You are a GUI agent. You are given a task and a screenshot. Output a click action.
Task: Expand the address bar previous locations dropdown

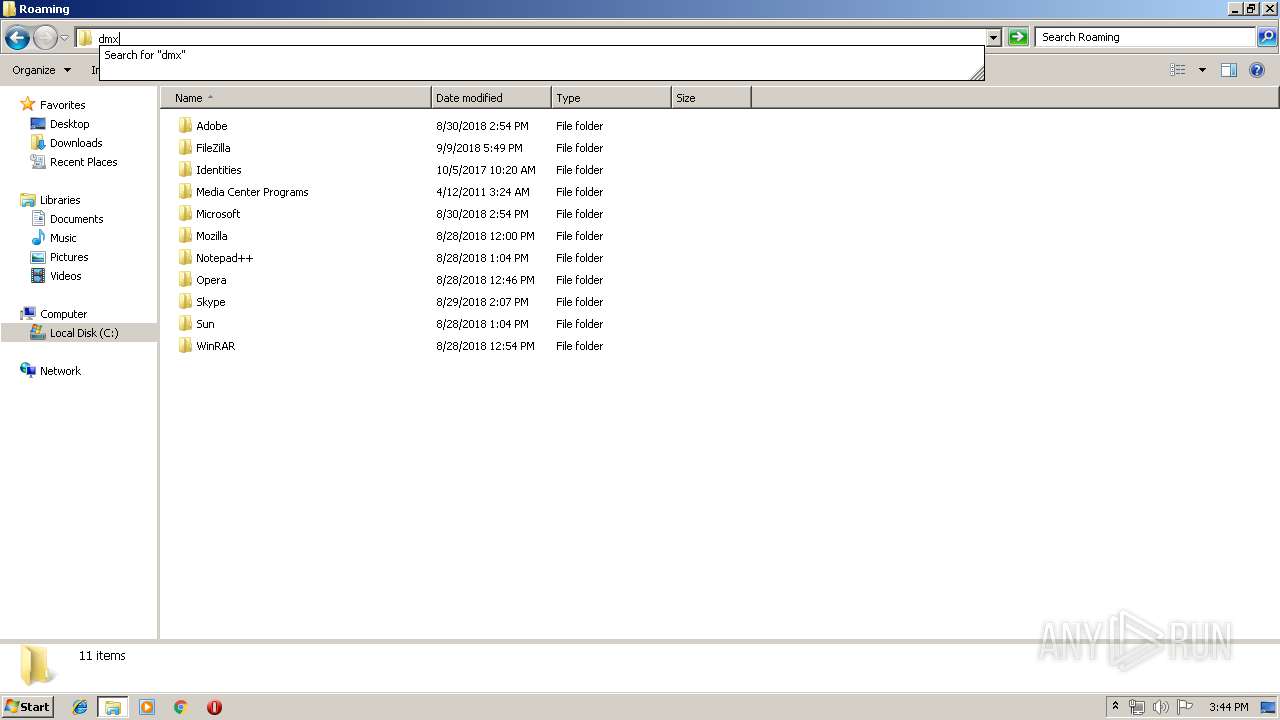(994, 38)
